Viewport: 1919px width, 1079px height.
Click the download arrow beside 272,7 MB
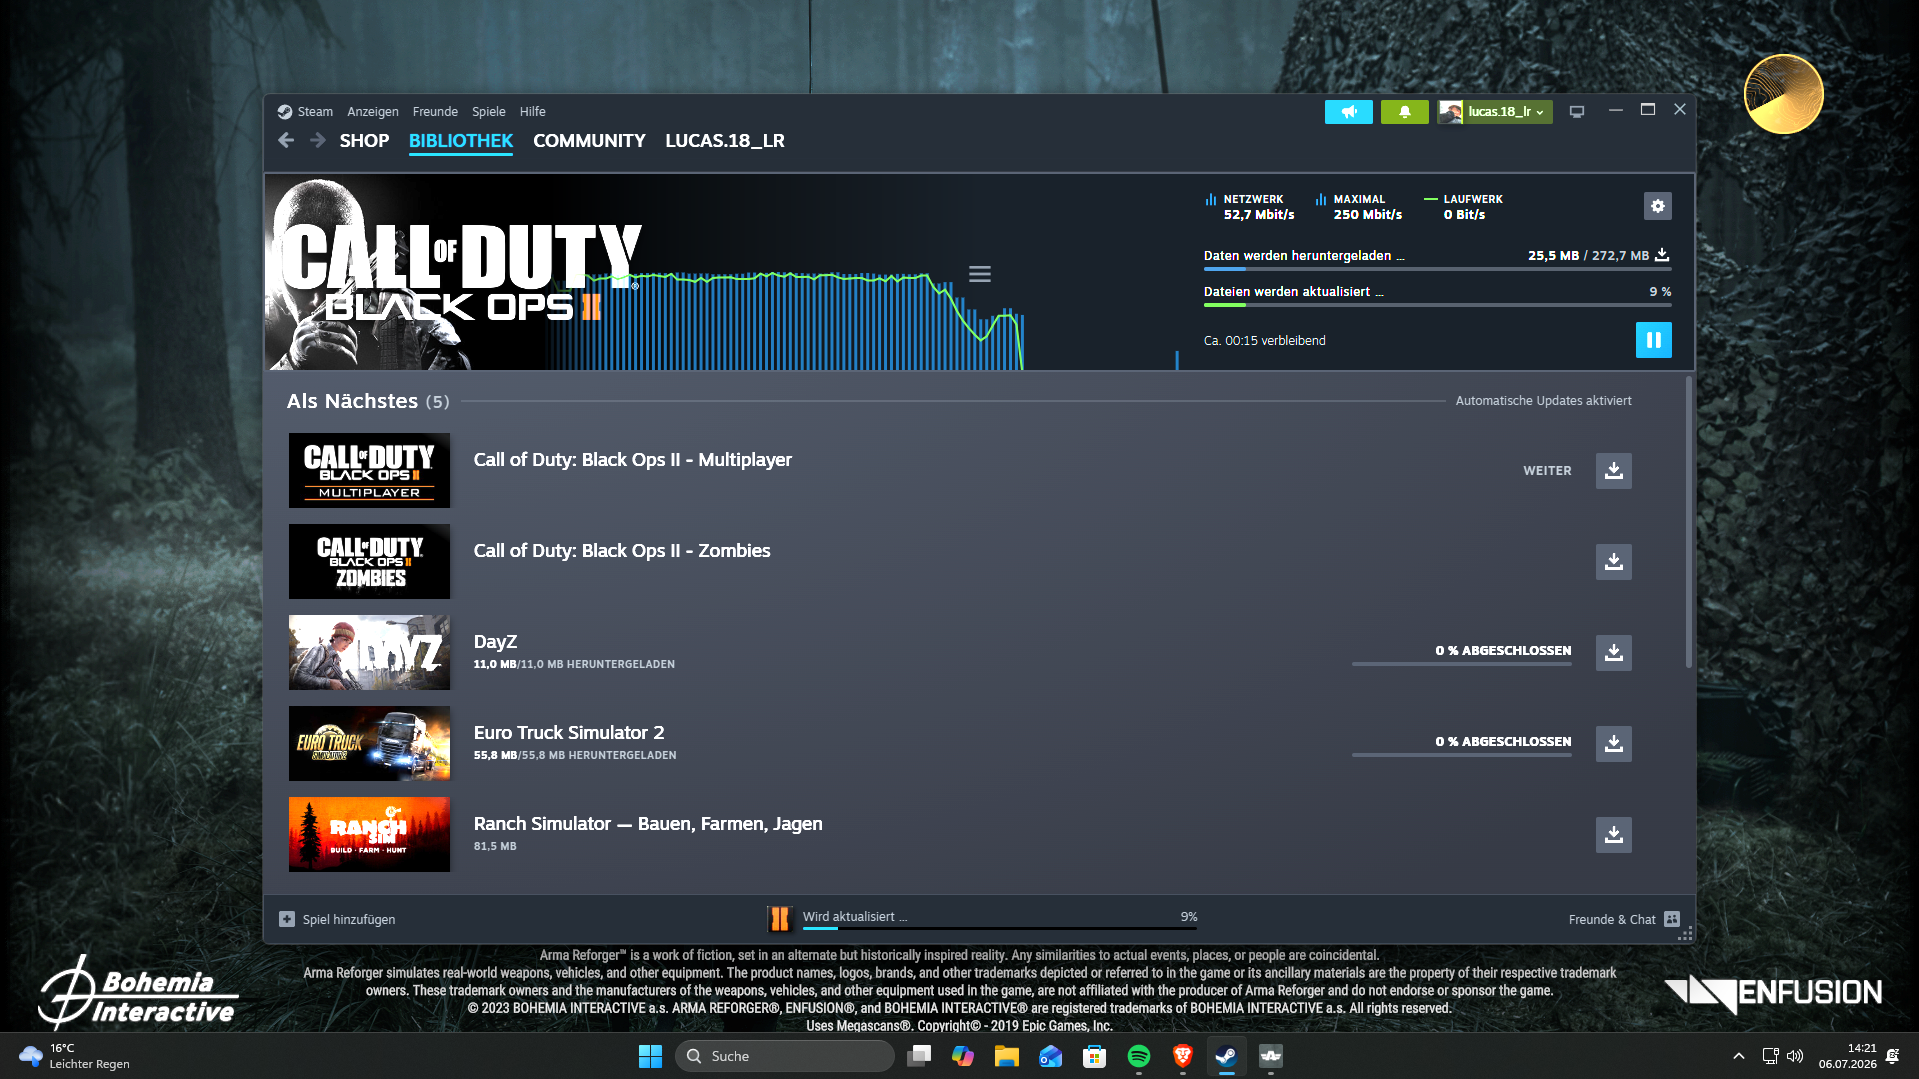point(1662,255)
